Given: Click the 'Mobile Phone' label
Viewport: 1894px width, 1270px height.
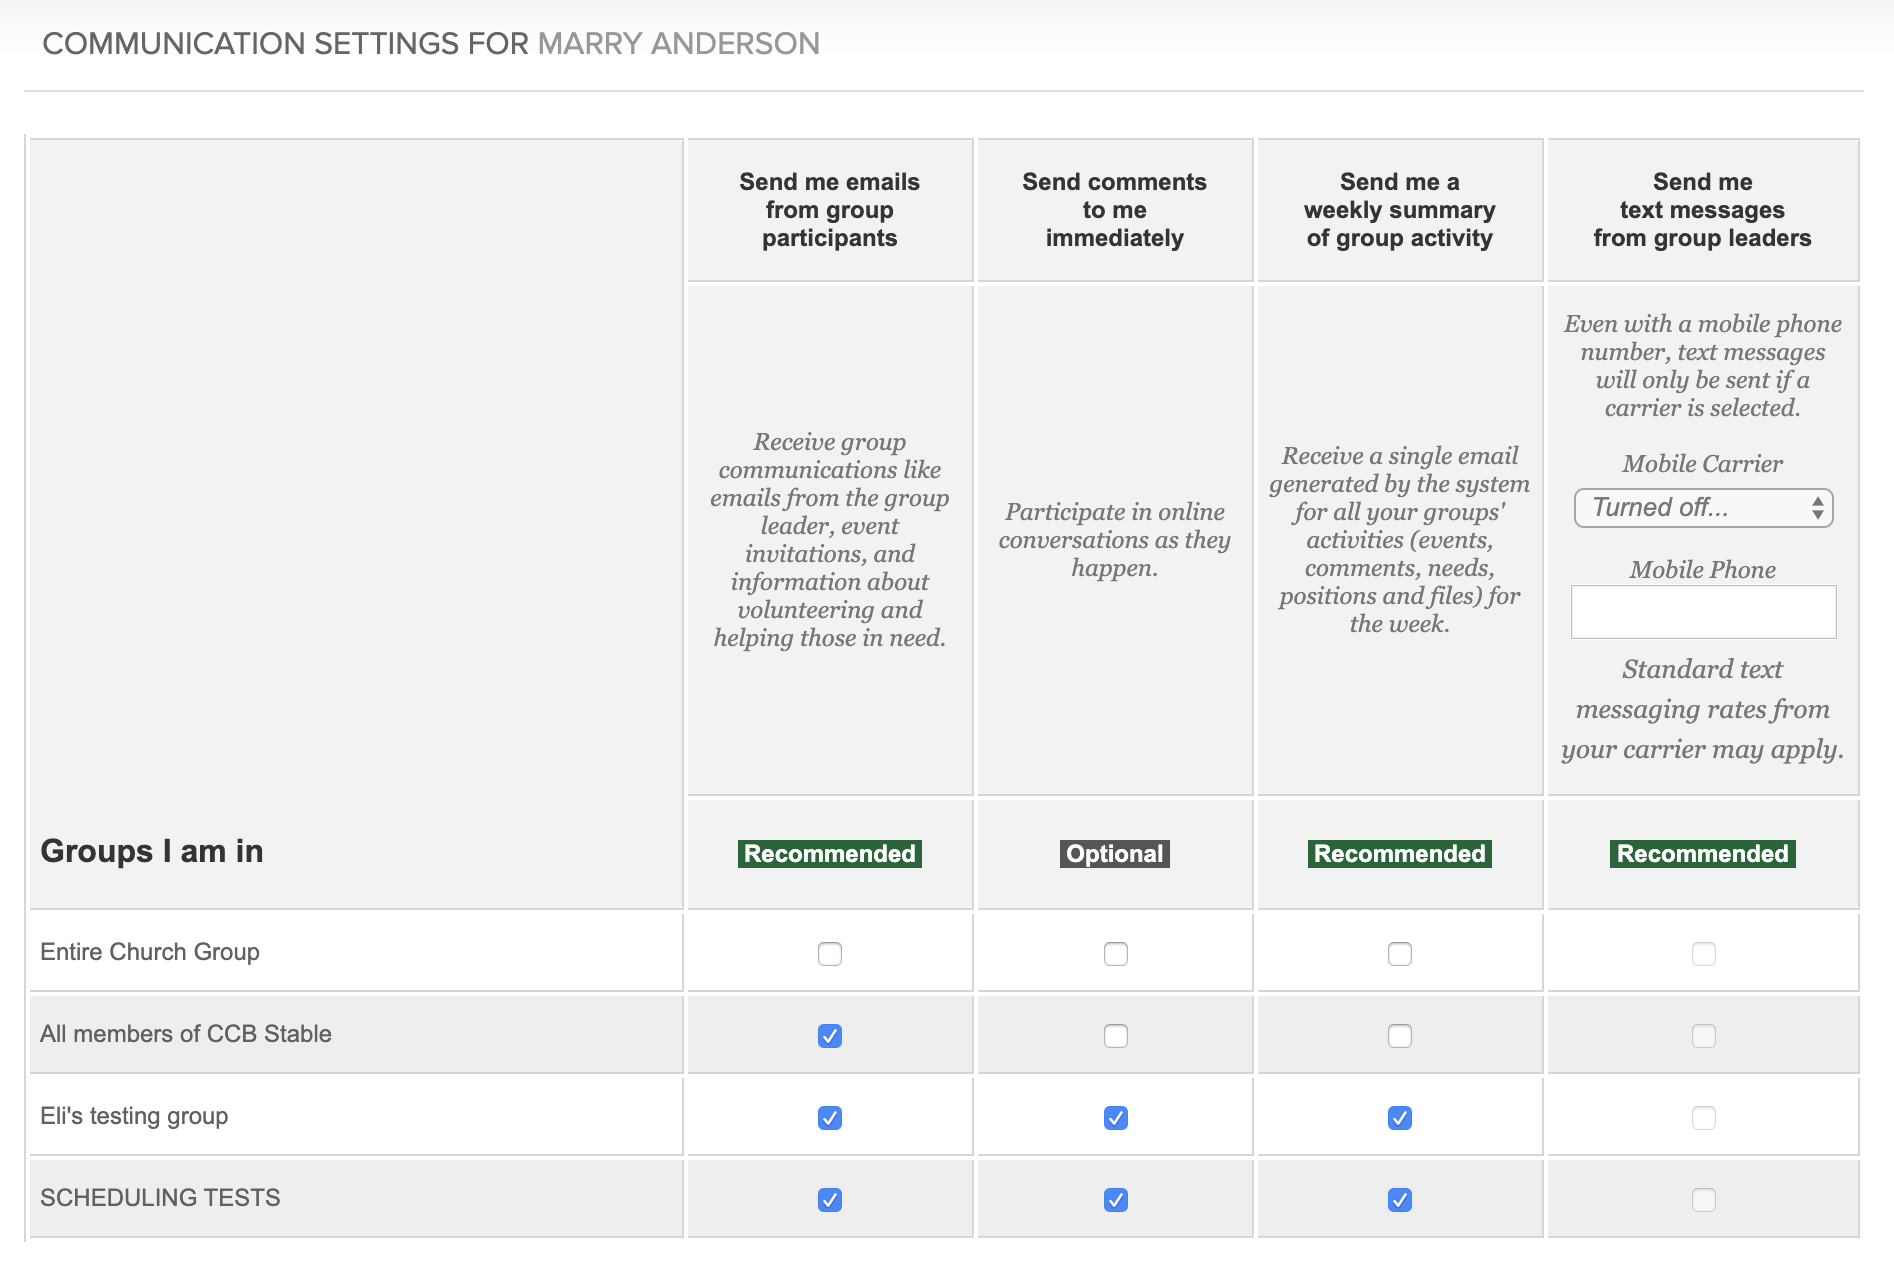Looking at the screenshot, I should [x=1702, y=570].
